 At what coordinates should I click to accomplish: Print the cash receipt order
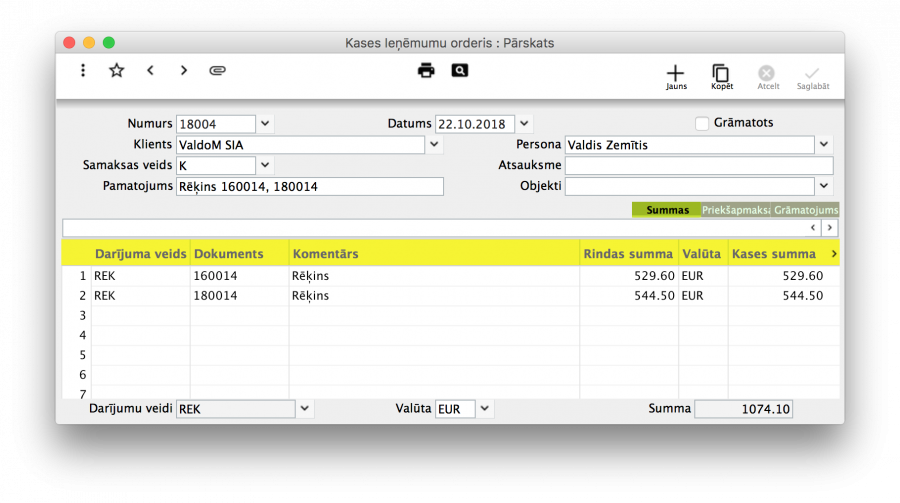click(x=427, y=70)
